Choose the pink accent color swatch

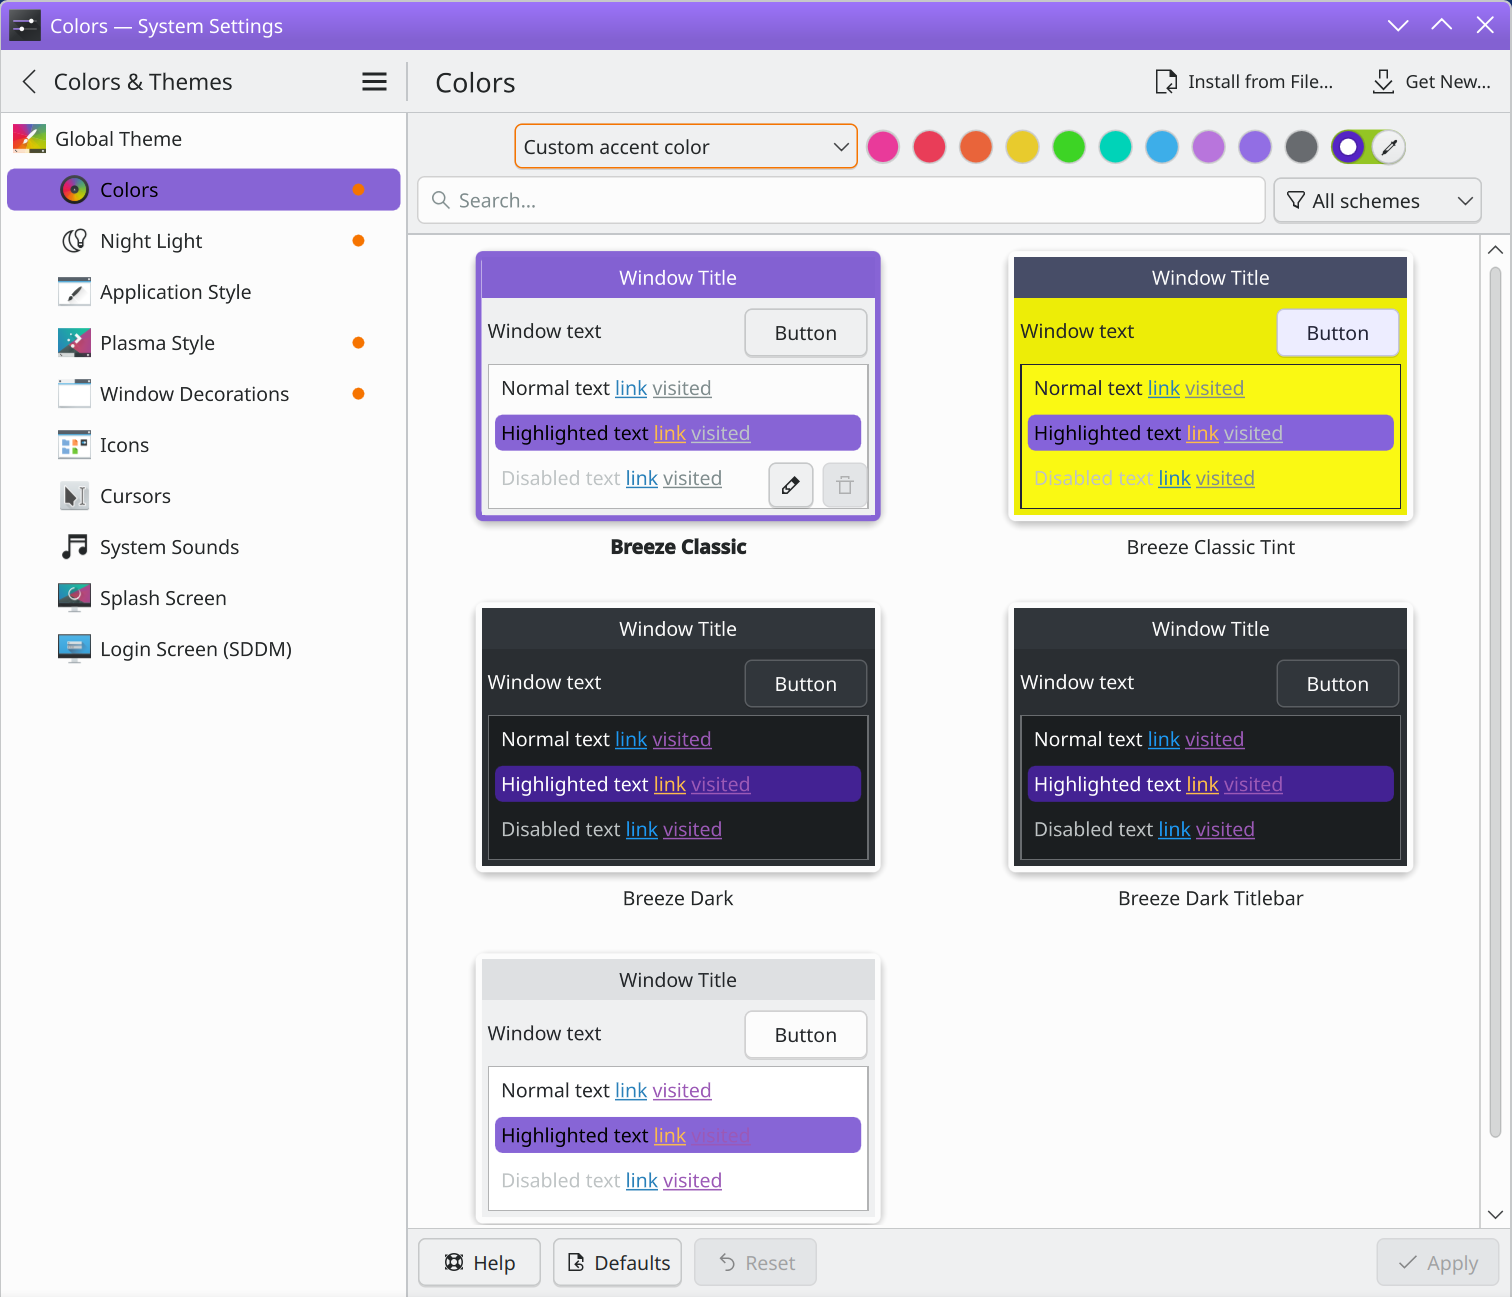coord(883,147)
